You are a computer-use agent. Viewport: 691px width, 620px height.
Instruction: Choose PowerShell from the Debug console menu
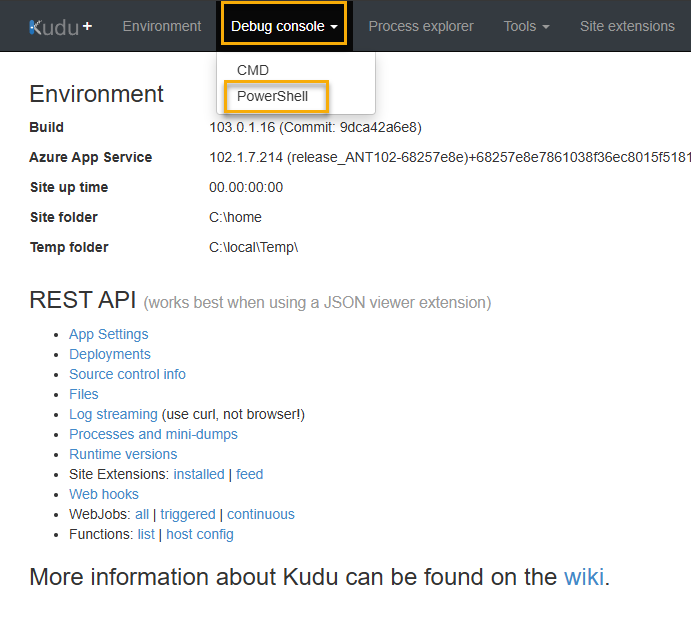point(272,96)
